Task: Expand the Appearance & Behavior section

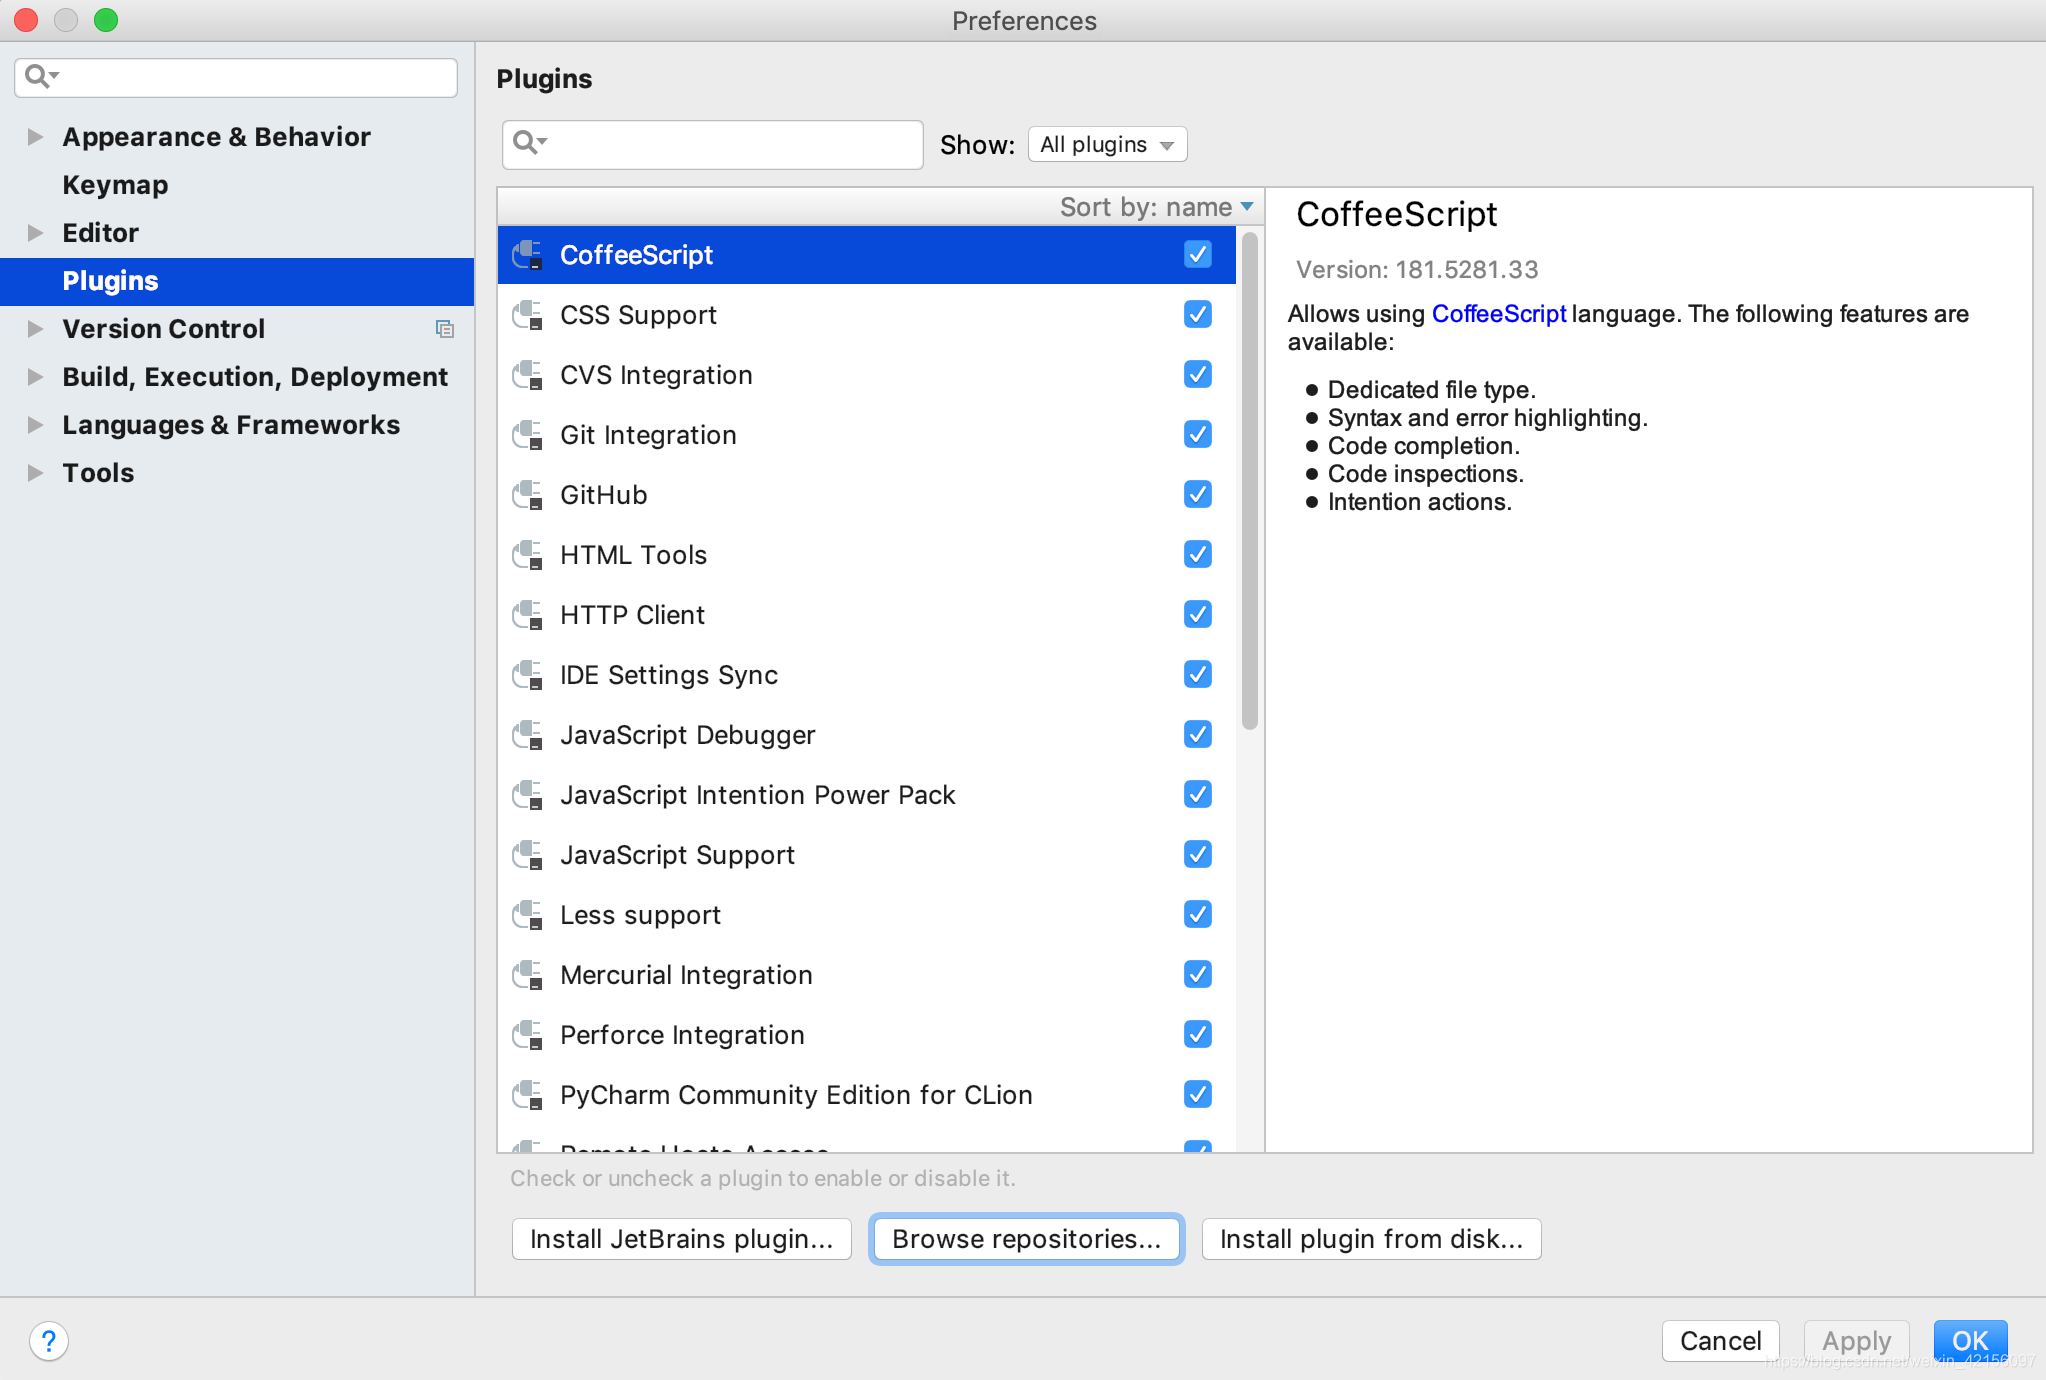Action: point(35,137)
